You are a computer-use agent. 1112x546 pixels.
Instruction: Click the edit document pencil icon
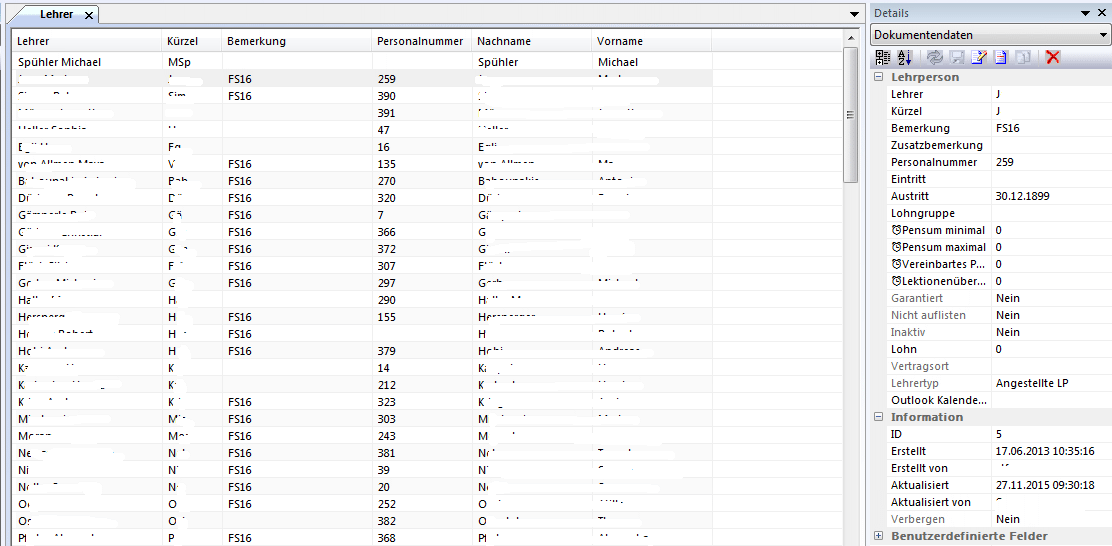pos(978,57)
